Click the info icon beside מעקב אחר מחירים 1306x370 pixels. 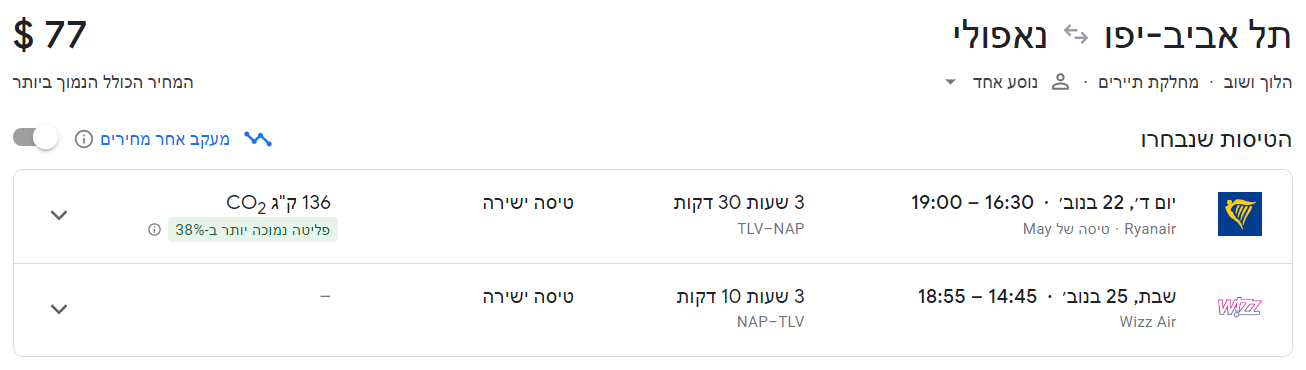coord(84,139)
